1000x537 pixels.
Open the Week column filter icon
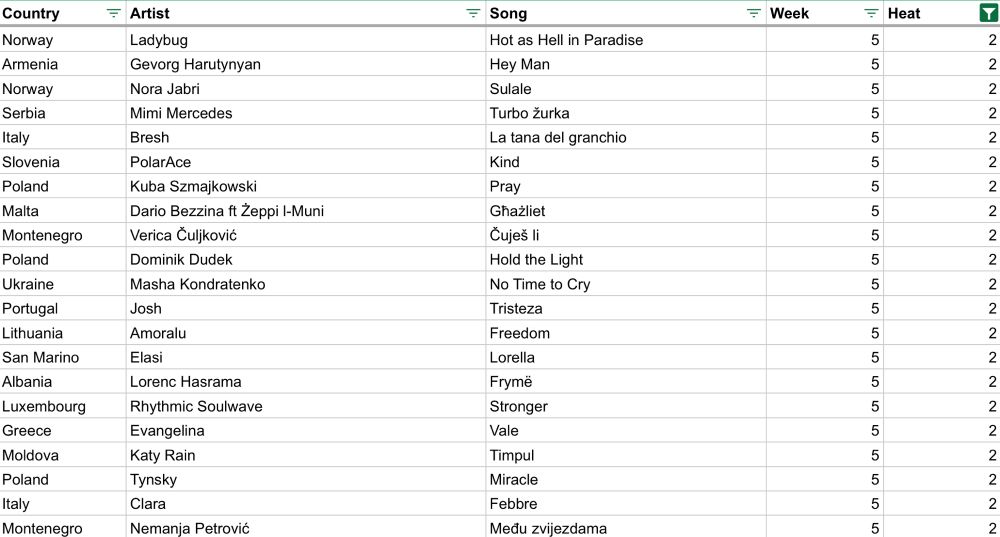871,13
